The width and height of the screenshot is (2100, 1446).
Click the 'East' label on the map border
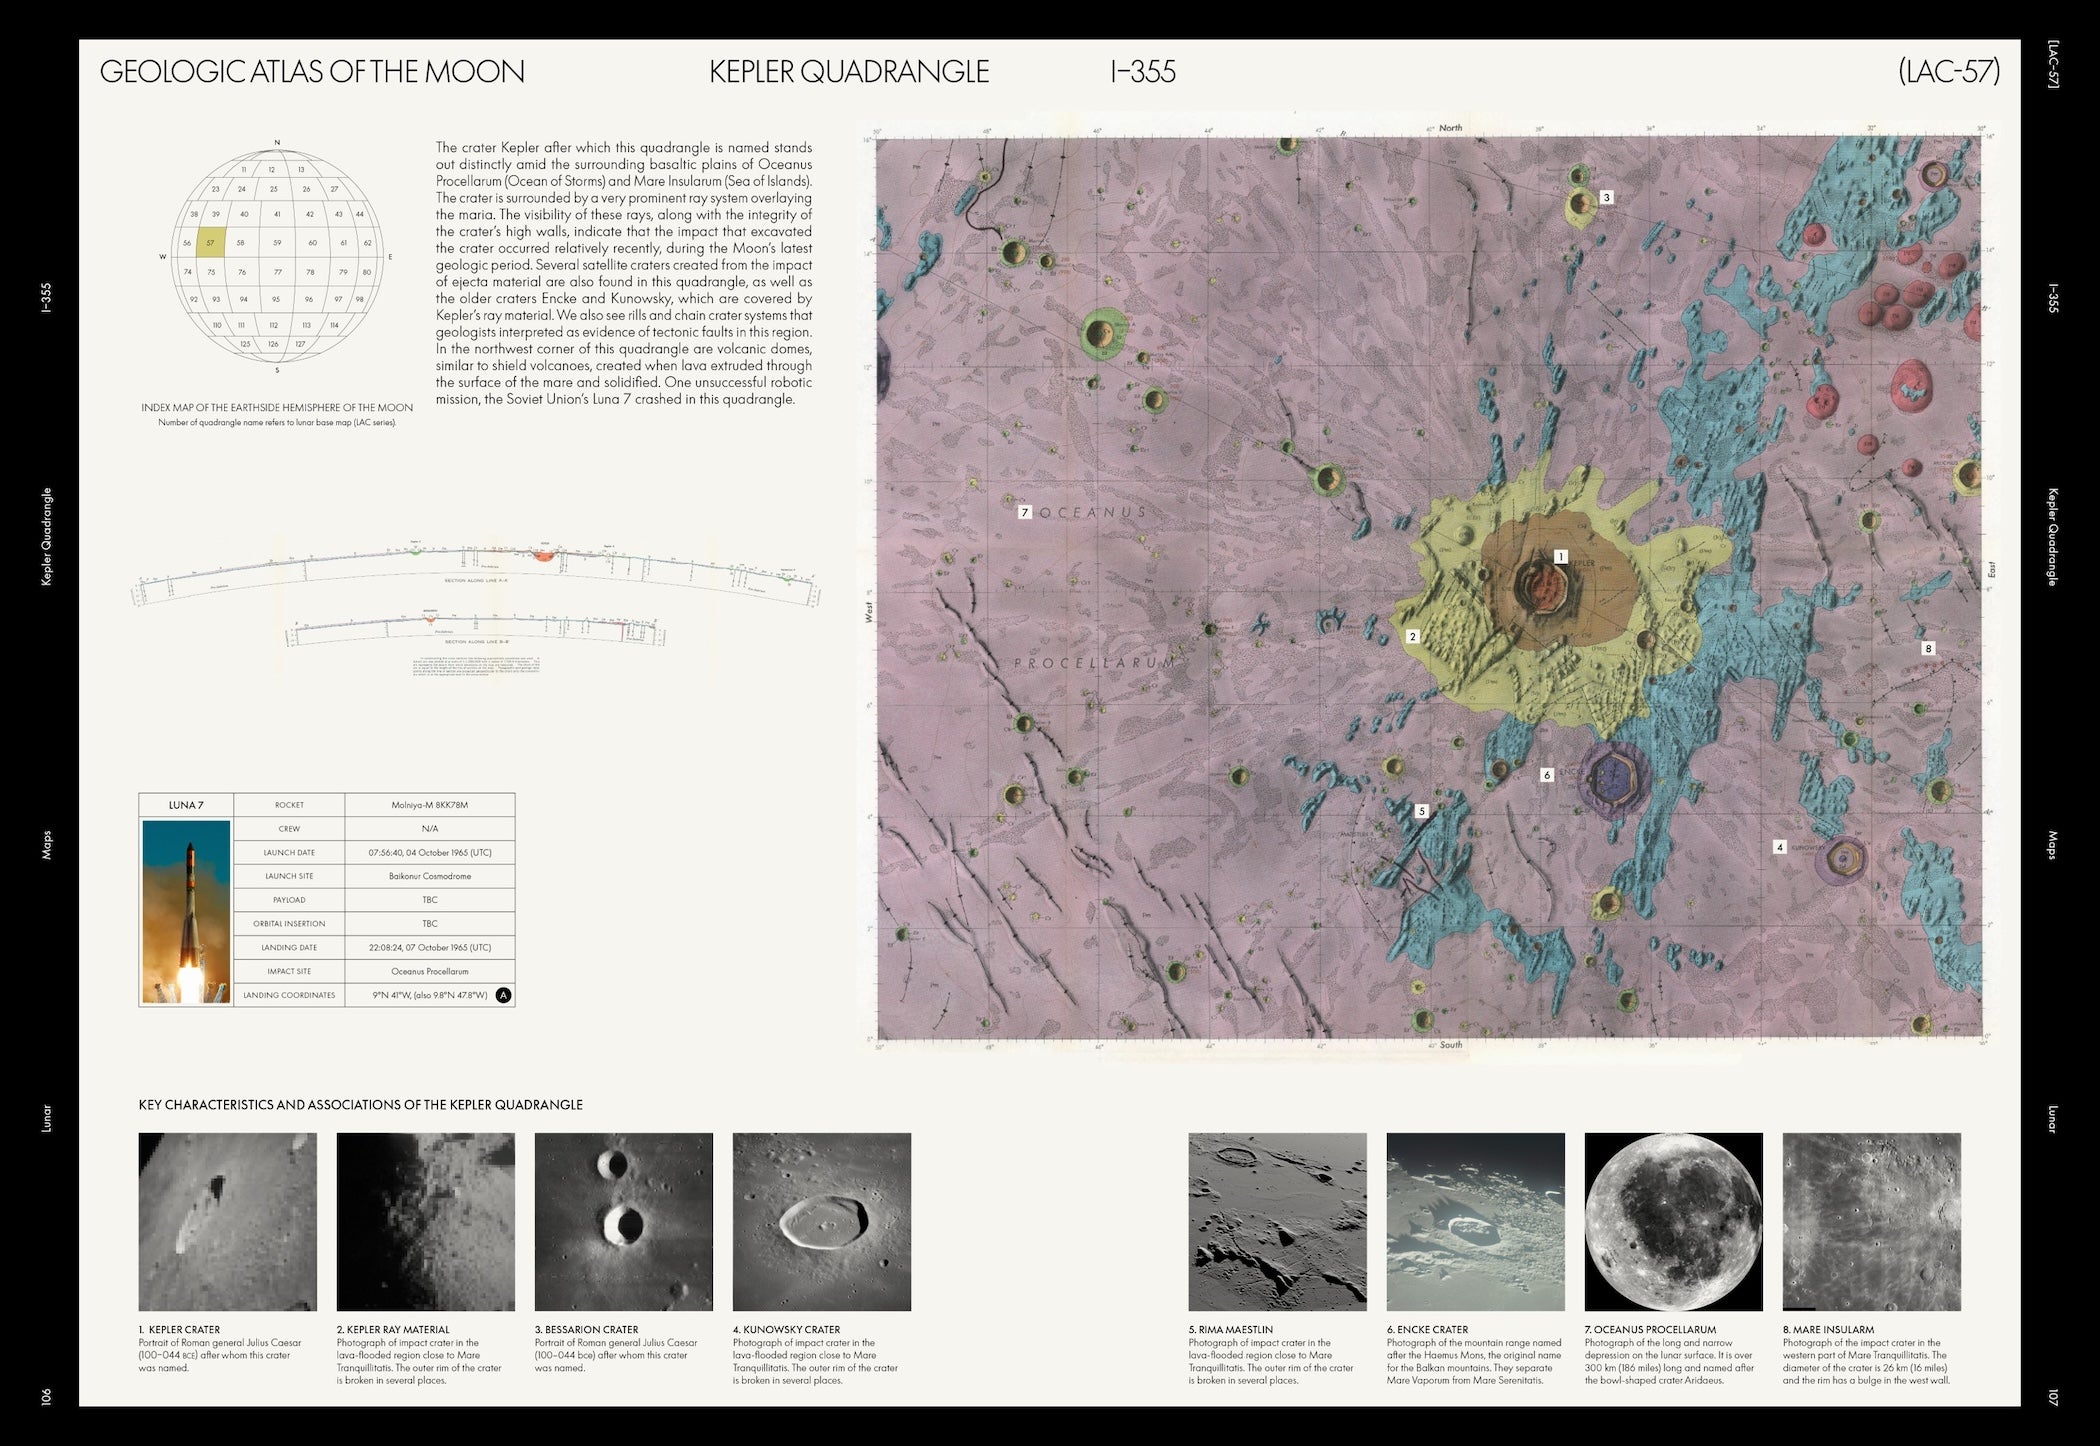[x=1991, y=569]
